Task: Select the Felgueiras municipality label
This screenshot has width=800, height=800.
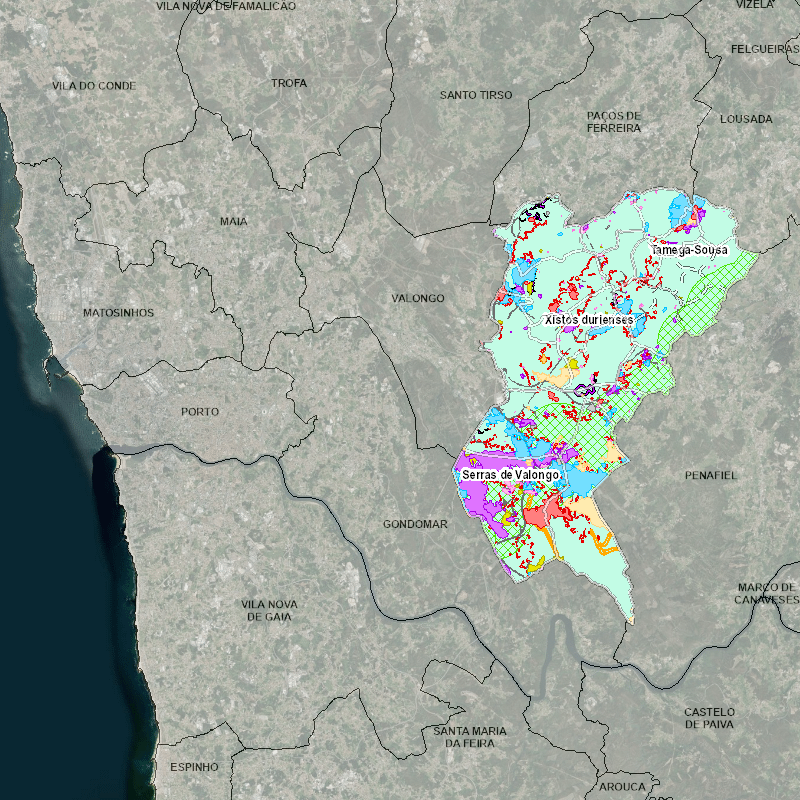Action: [764, 49]
